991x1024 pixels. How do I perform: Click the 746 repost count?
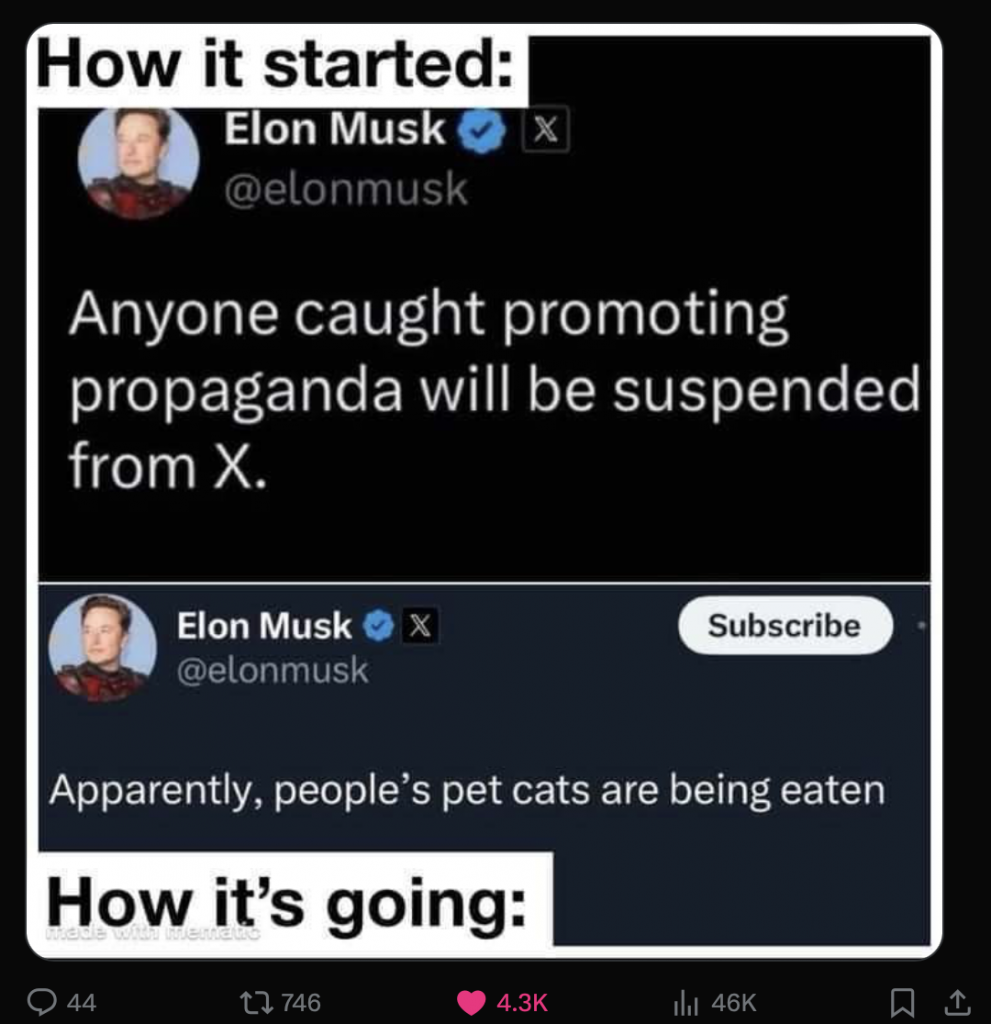tap(301, 1002)
